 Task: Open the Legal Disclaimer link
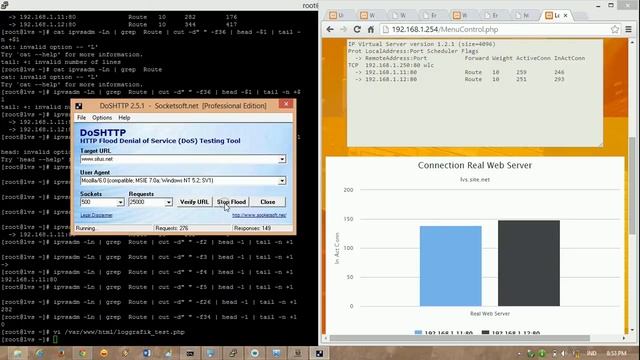tap(96, 215)
